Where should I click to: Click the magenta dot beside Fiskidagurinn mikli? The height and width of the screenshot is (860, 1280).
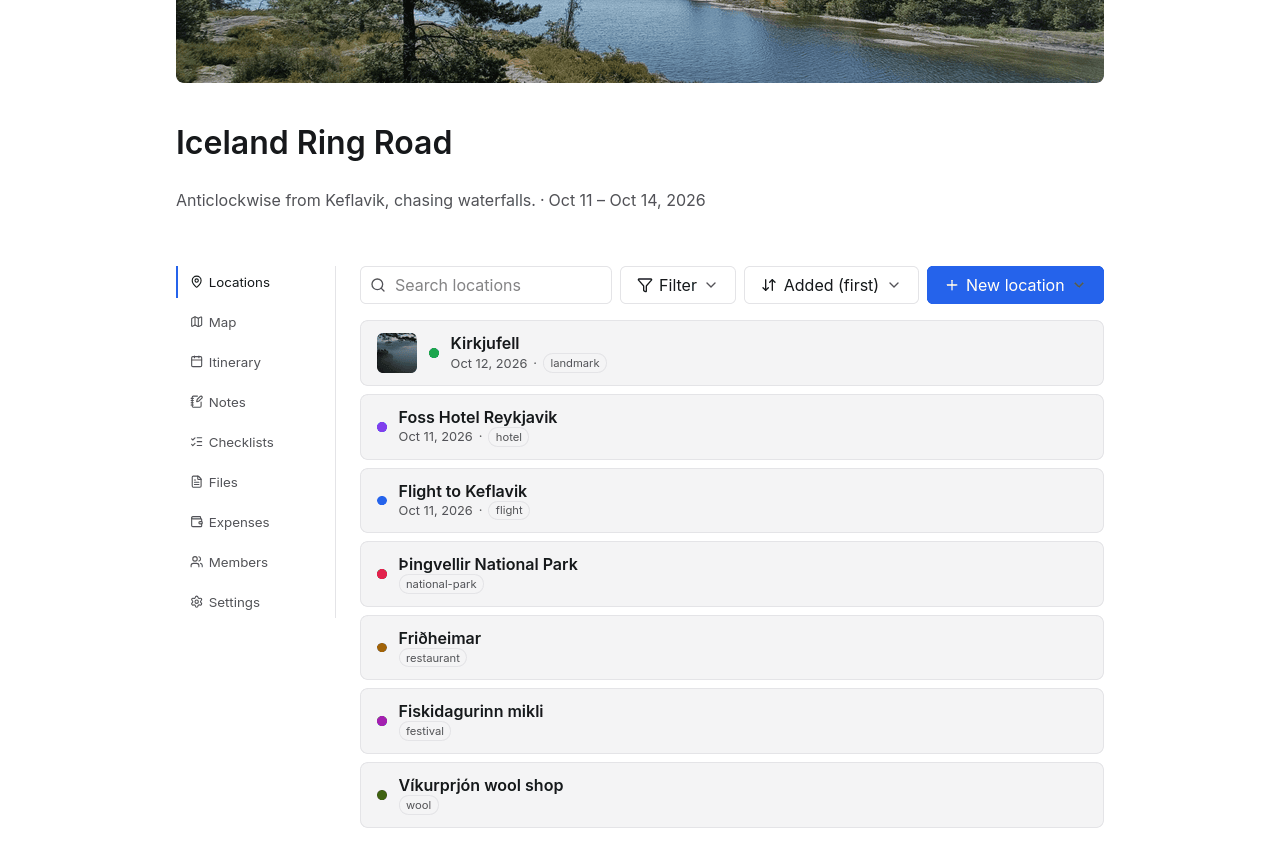(382, 721)
